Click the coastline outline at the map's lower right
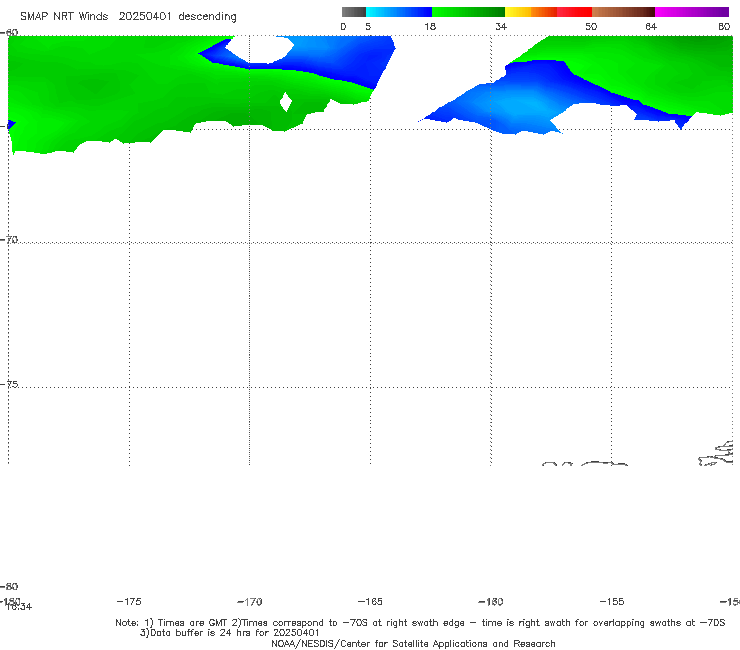Screen dimensions: 740x650 tap(716, 454)
